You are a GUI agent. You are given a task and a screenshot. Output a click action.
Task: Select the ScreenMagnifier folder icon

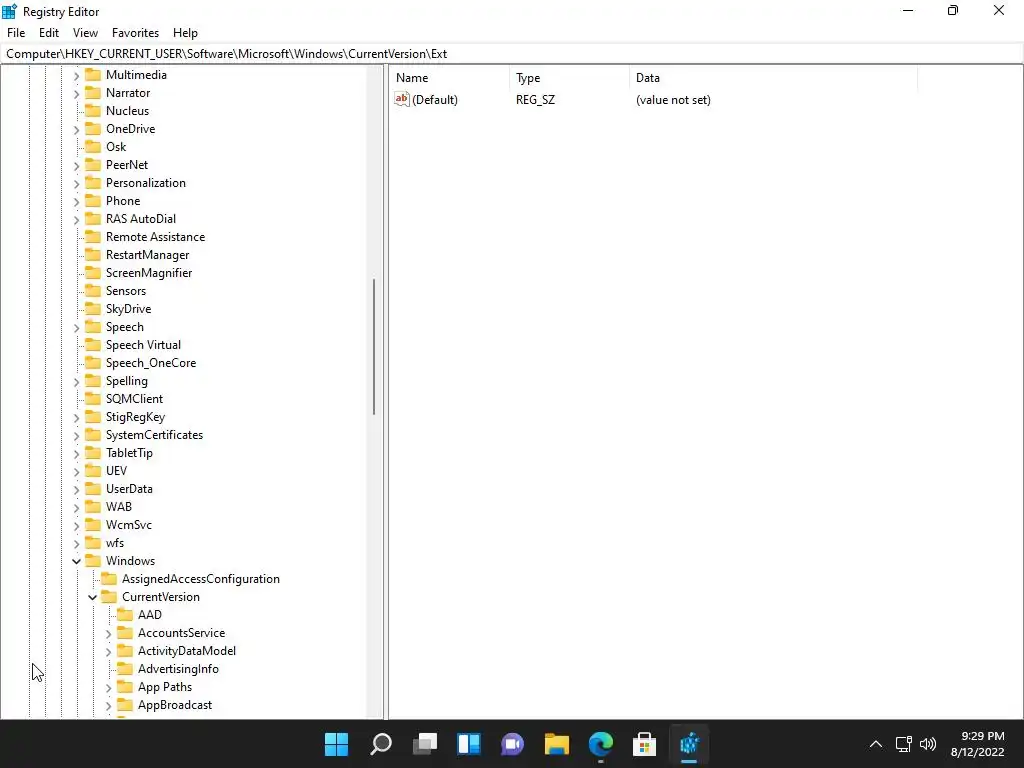coord(93,272)
